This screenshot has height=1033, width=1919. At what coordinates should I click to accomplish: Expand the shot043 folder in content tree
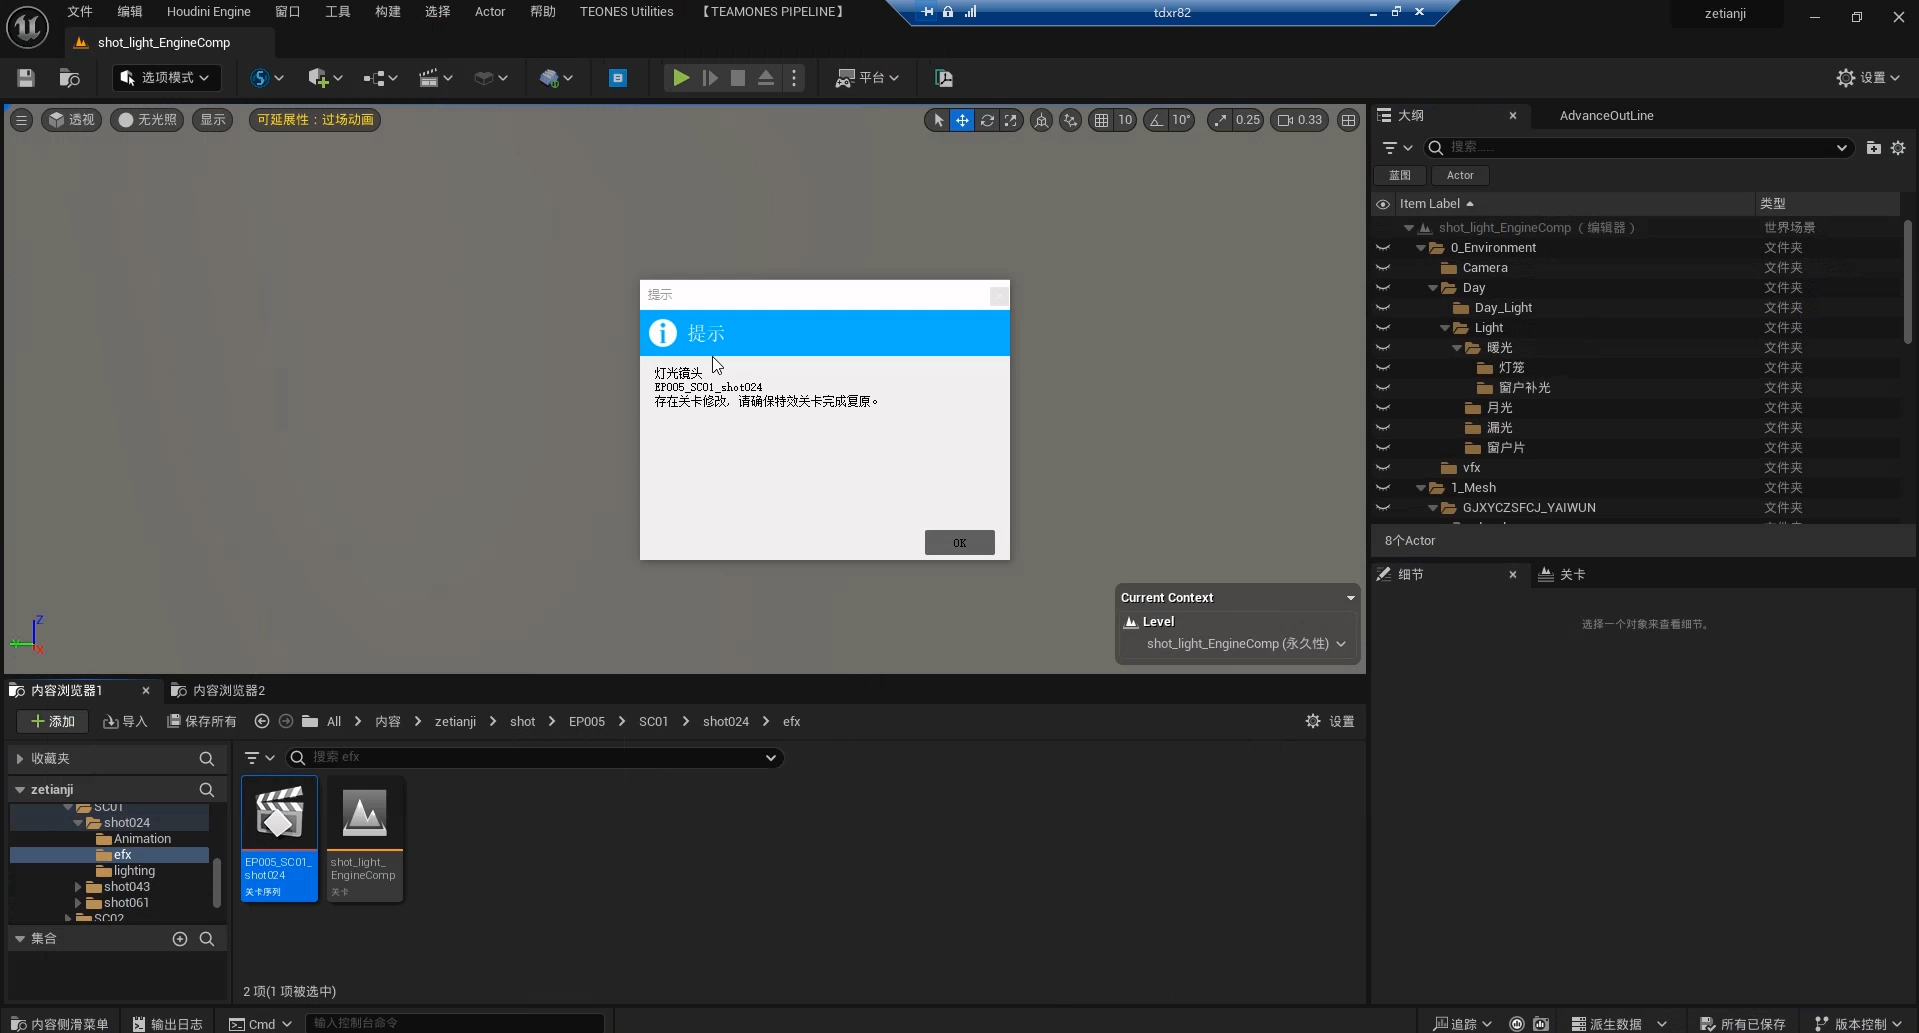tap(78, 887)
